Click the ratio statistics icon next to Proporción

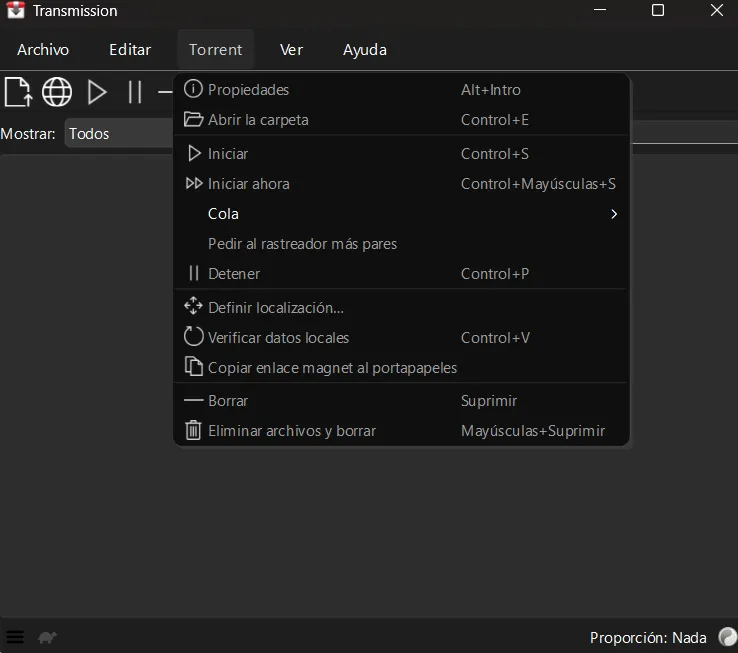[x=727, y=637]
